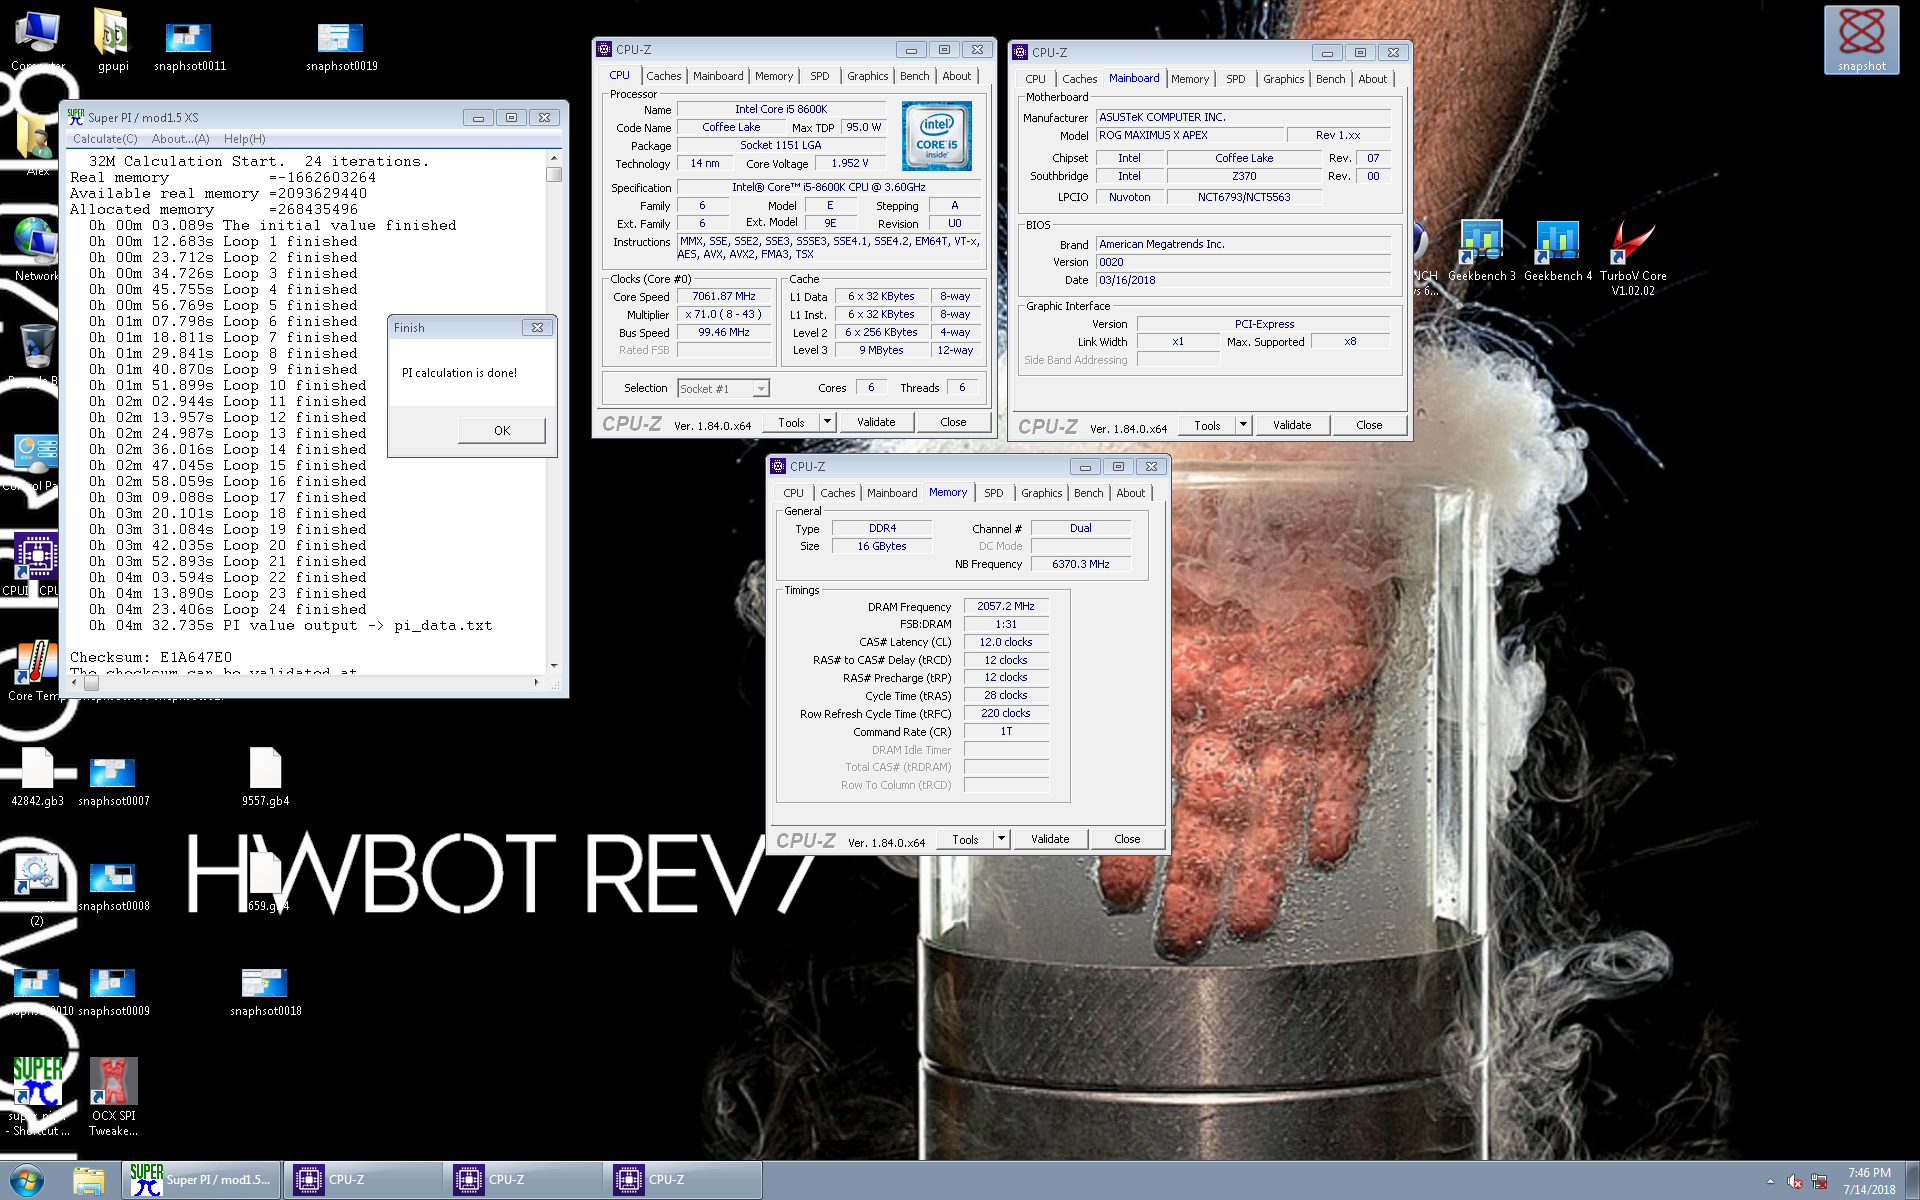Click Tools button in Memory window
Screen dimensions: 1920x1200
(x=965, y=839)
